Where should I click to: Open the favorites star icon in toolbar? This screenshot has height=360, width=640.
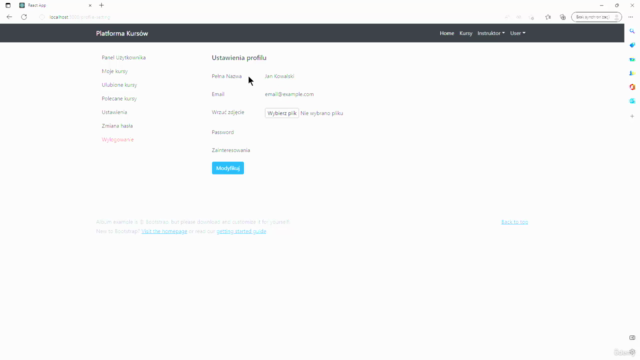point(548,17)
